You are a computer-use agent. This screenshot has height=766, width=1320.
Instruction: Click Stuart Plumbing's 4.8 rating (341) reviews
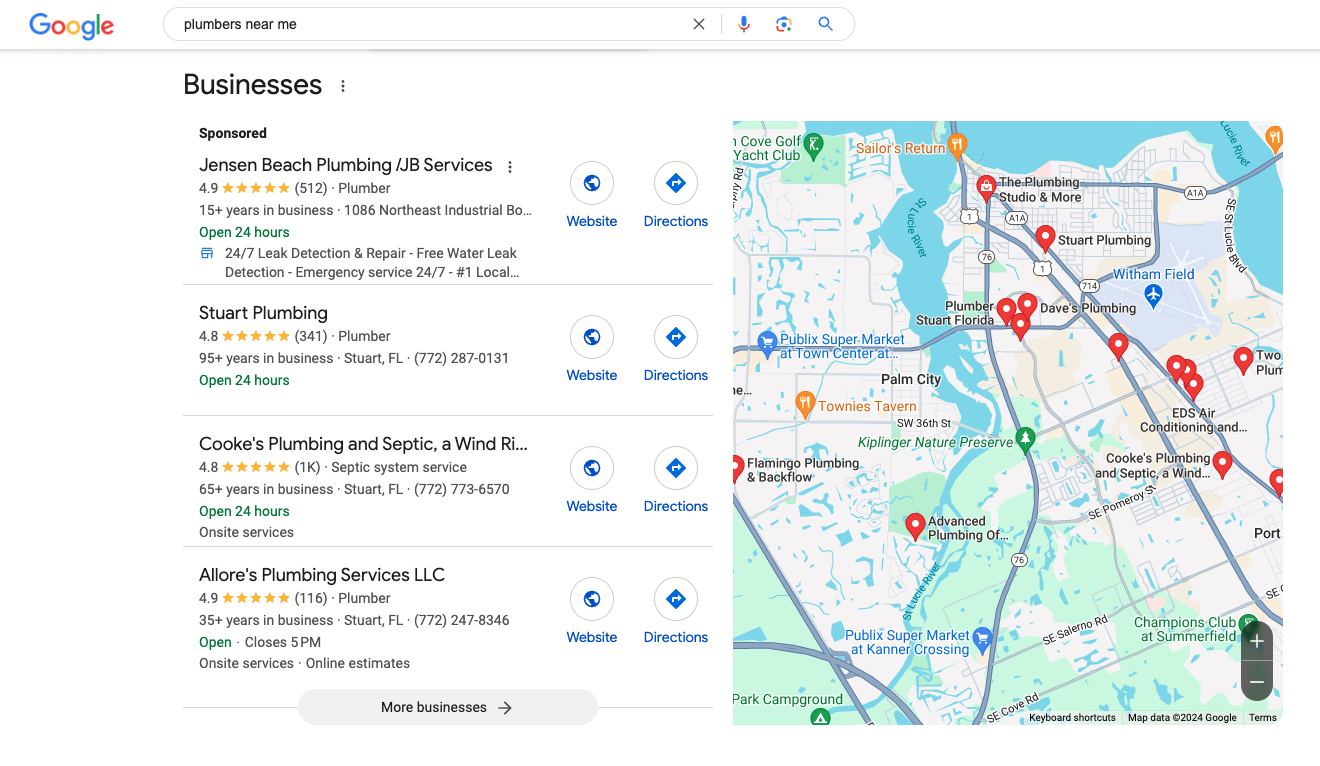[264, 336]
